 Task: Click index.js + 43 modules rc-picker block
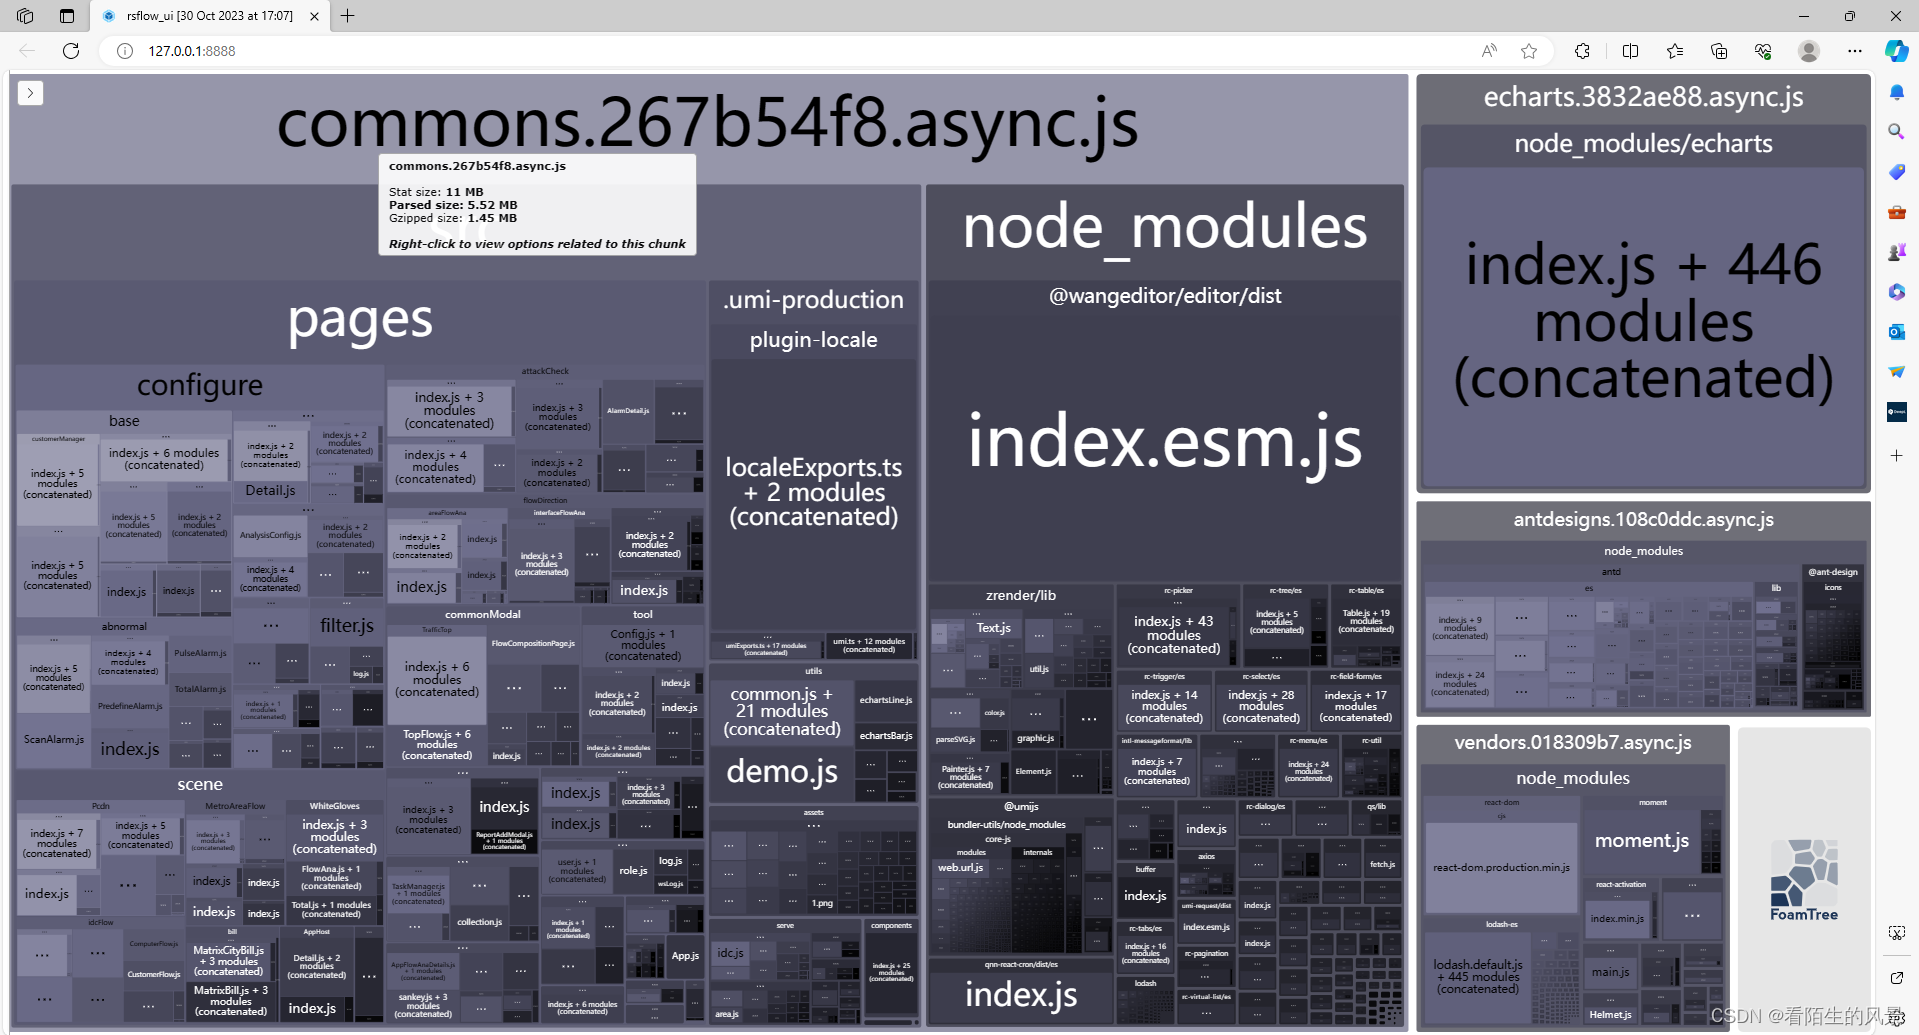tap(1173, 635)
